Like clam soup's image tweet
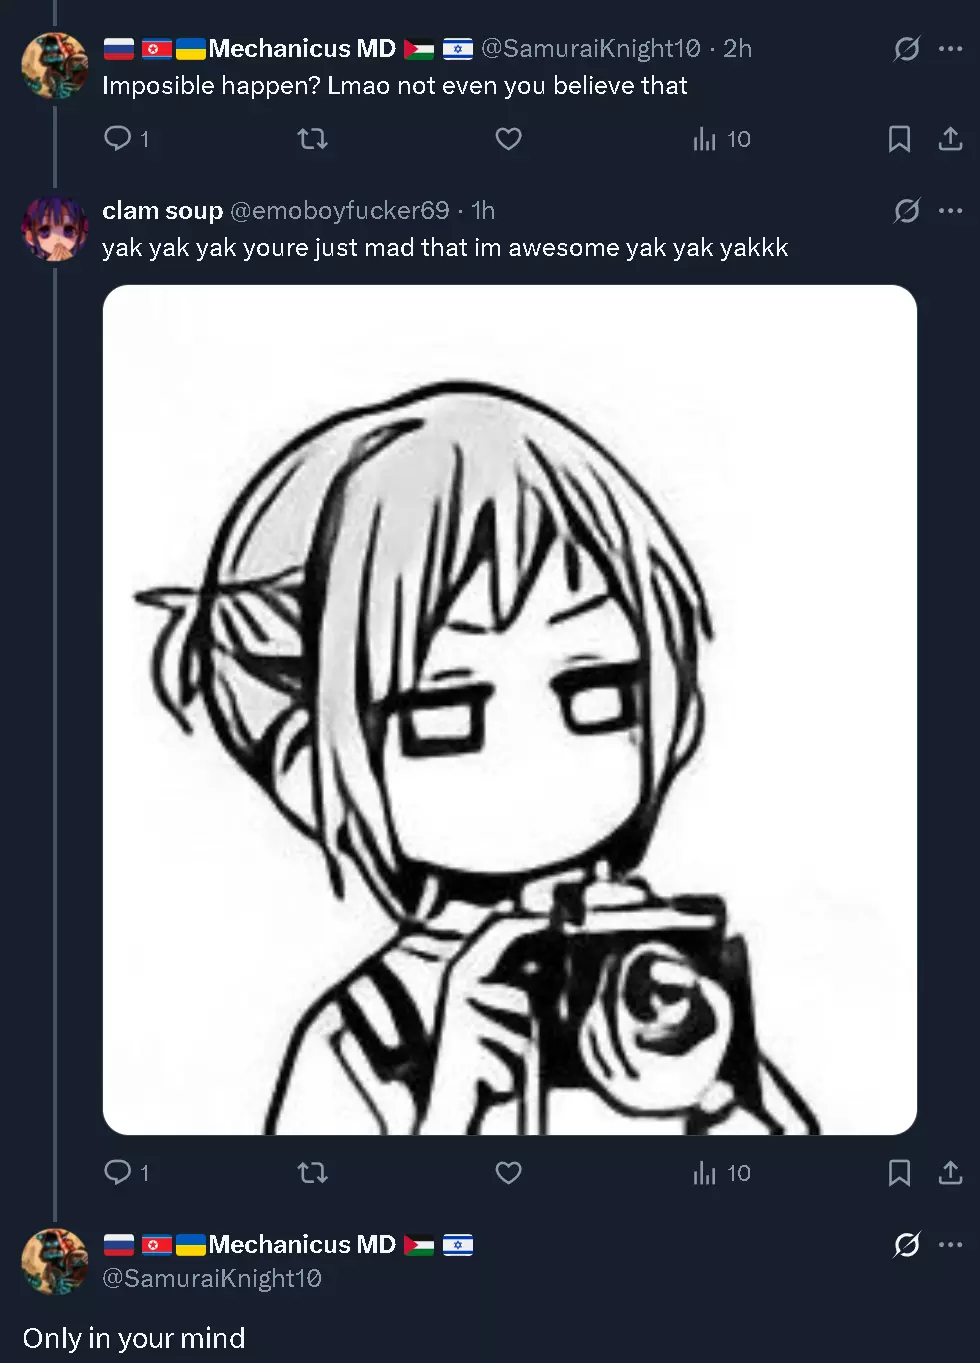Image resolution: width=980 pixels, height=1363 pixels. tap(508, 1172)
